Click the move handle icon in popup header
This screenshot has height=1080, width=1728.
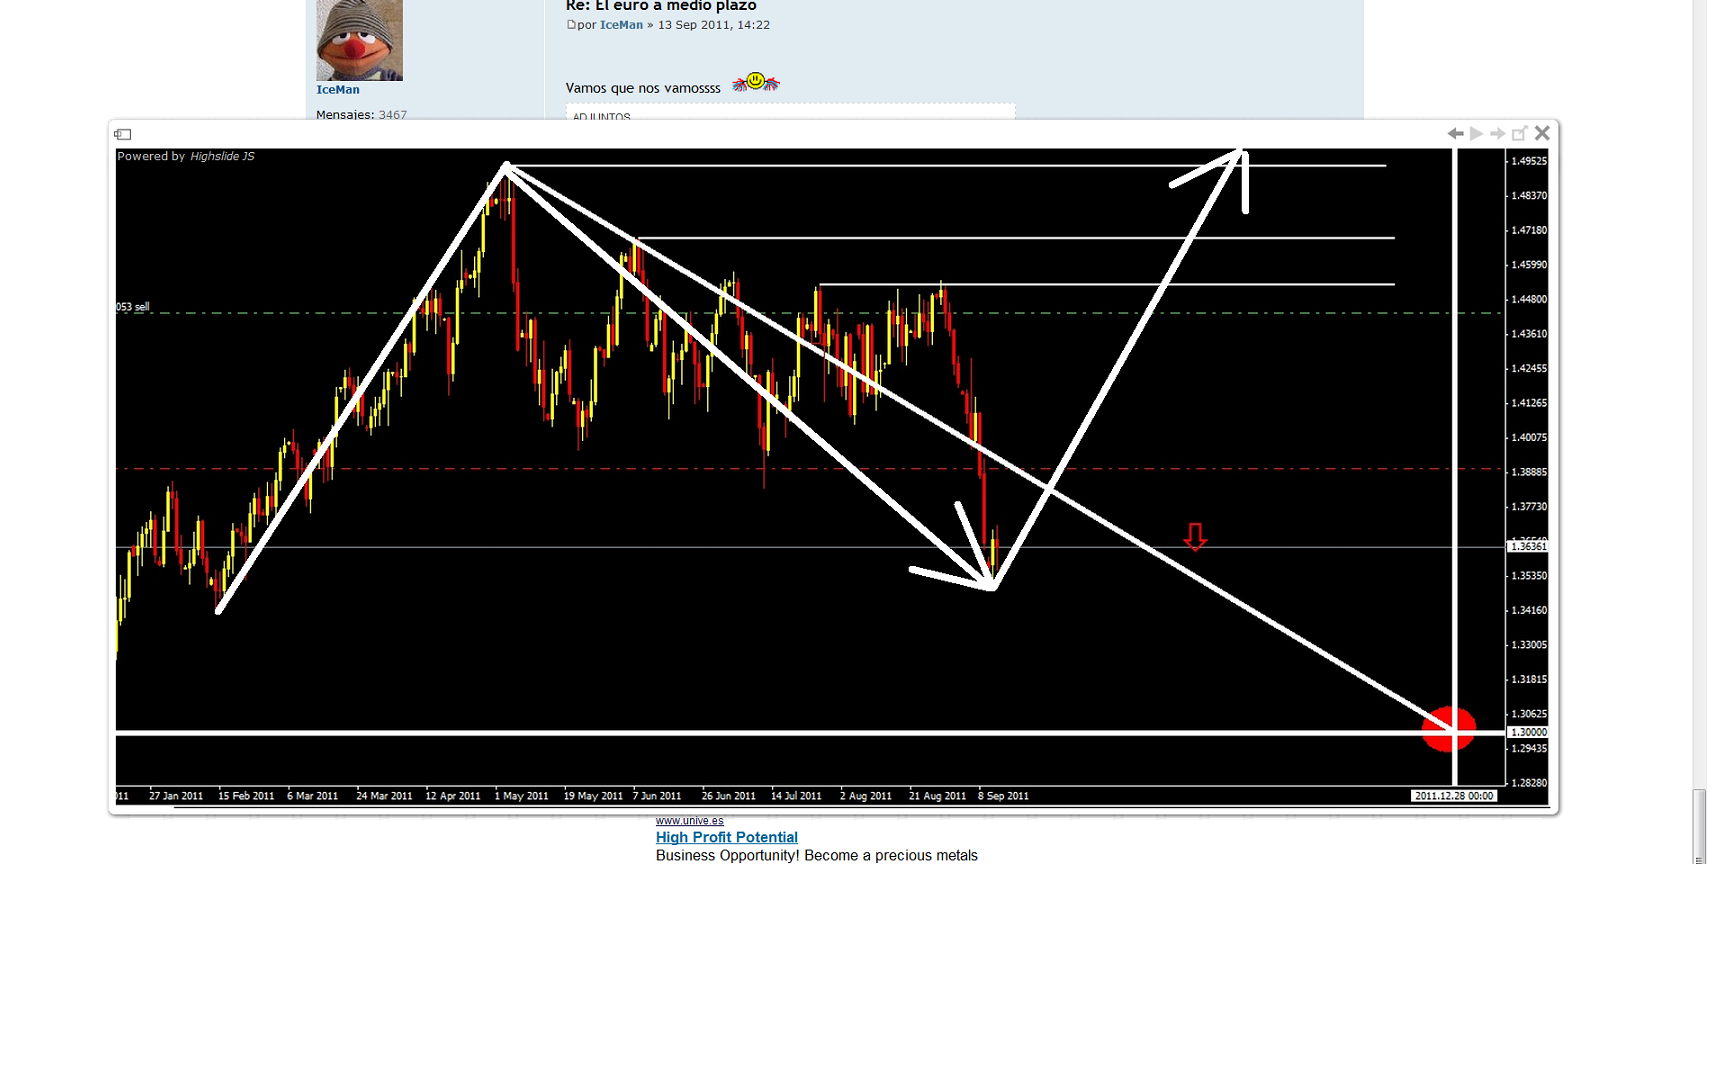(123, 134)
